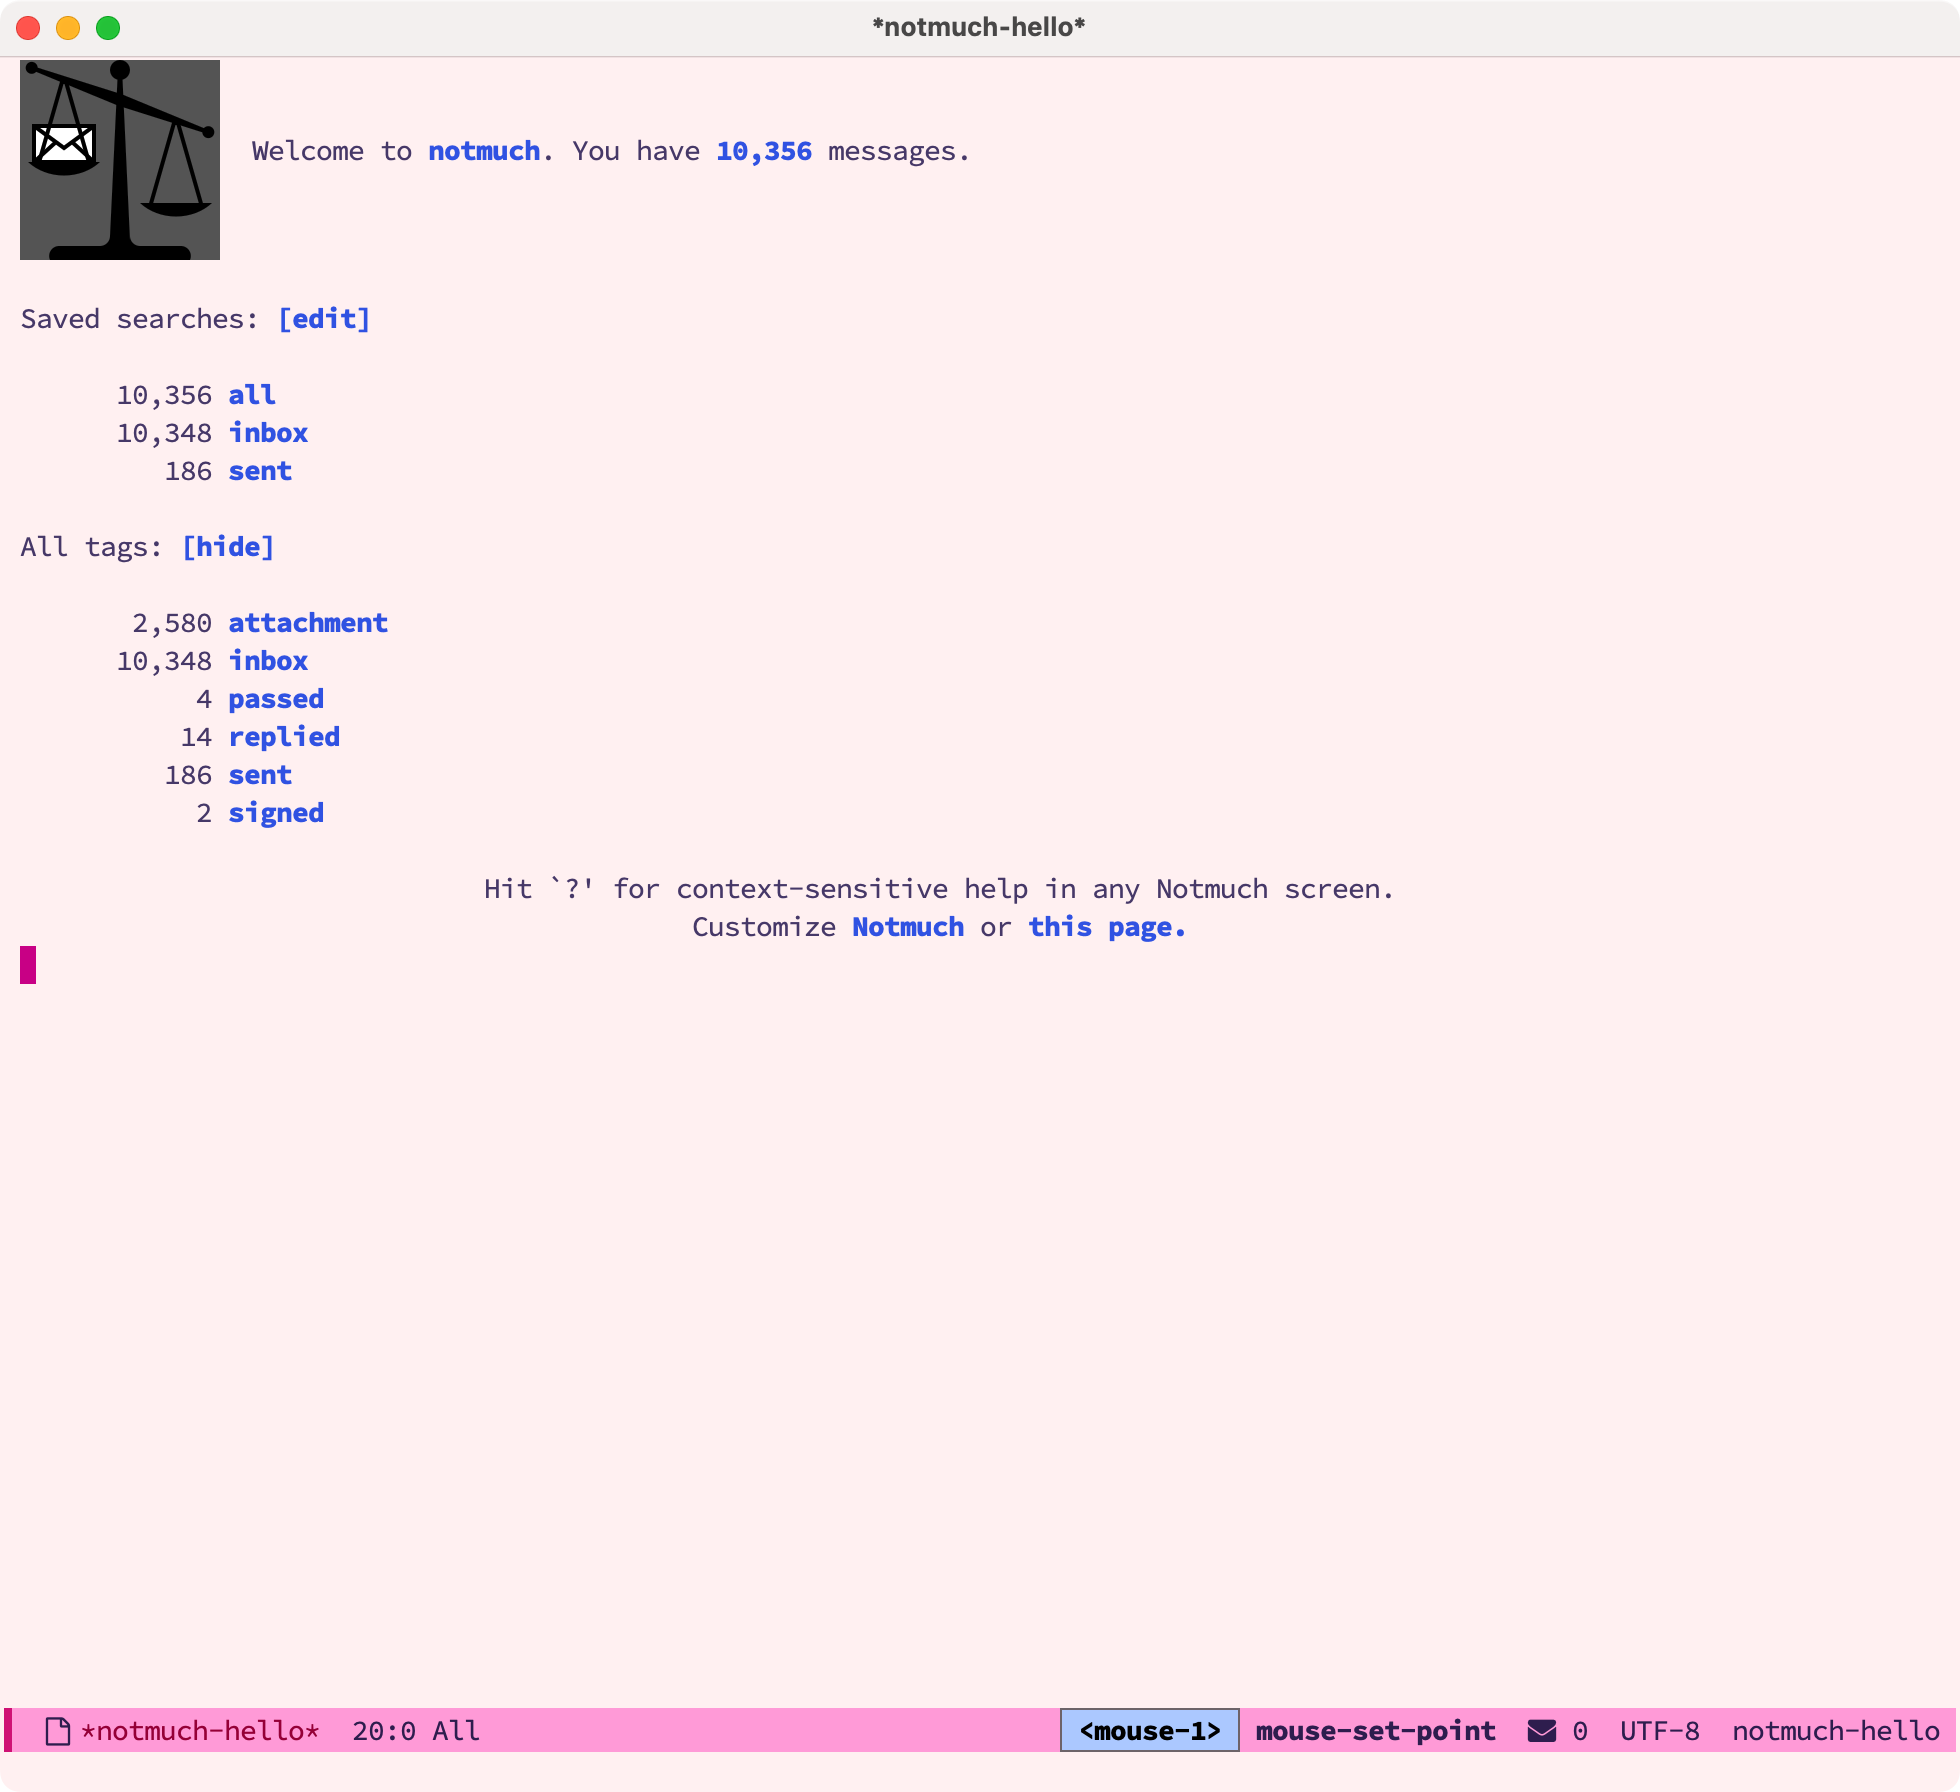Click the 2,580 count beside attachment
Viewport: 1960px width, 1792px height.
172,623
